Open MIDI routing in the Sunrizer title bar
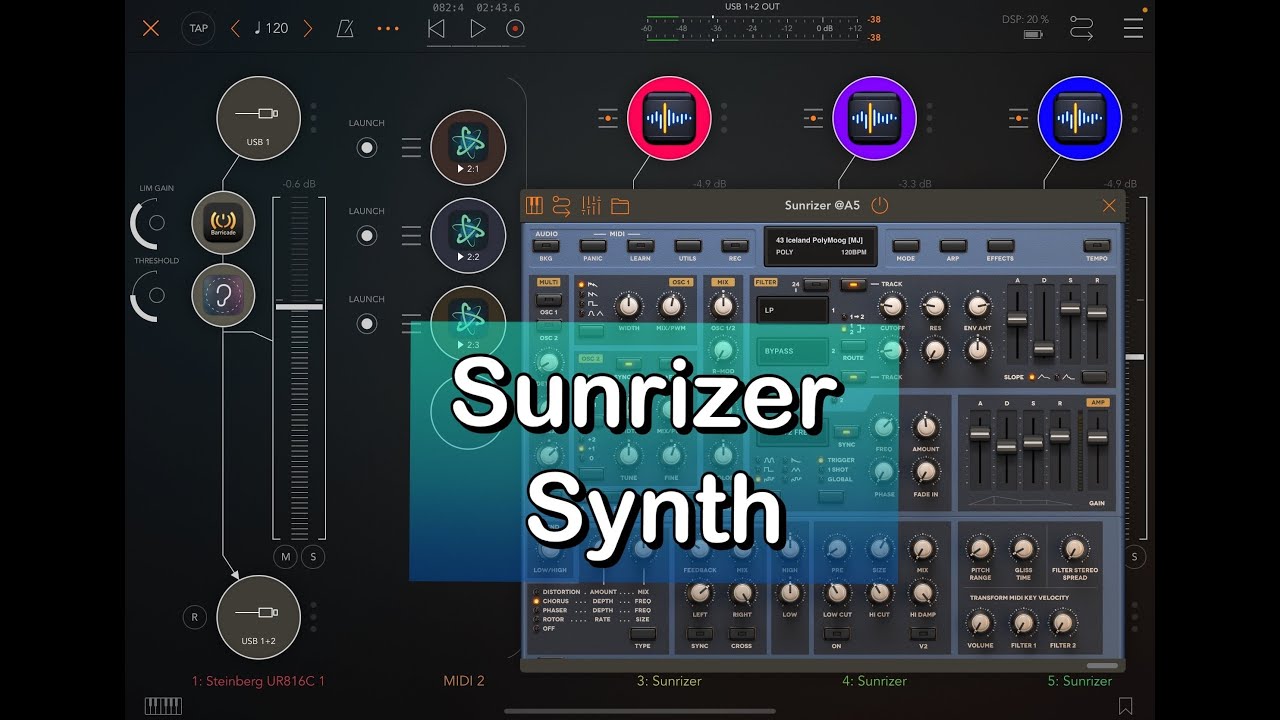Image resolution: width=1280 pixels, height=720 pixels. [x=562, y=206]
